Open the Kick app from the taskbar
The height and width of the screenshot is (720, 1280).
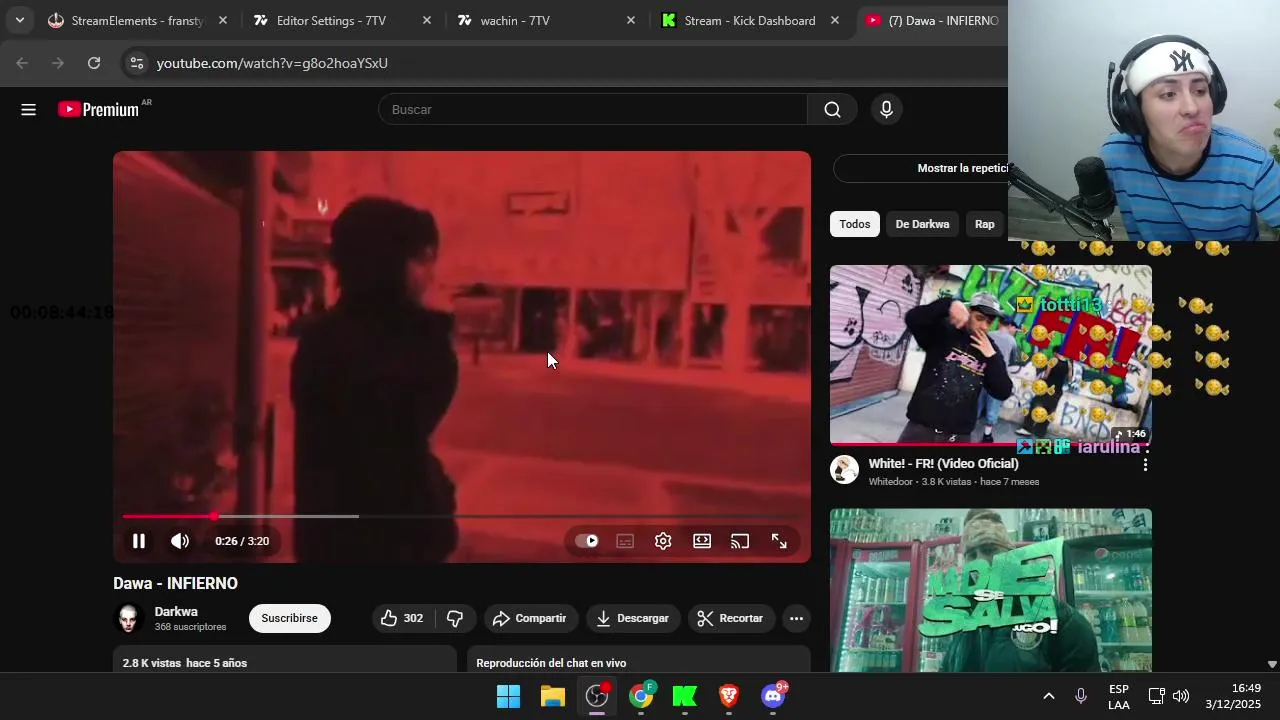(x=685, y=696)
